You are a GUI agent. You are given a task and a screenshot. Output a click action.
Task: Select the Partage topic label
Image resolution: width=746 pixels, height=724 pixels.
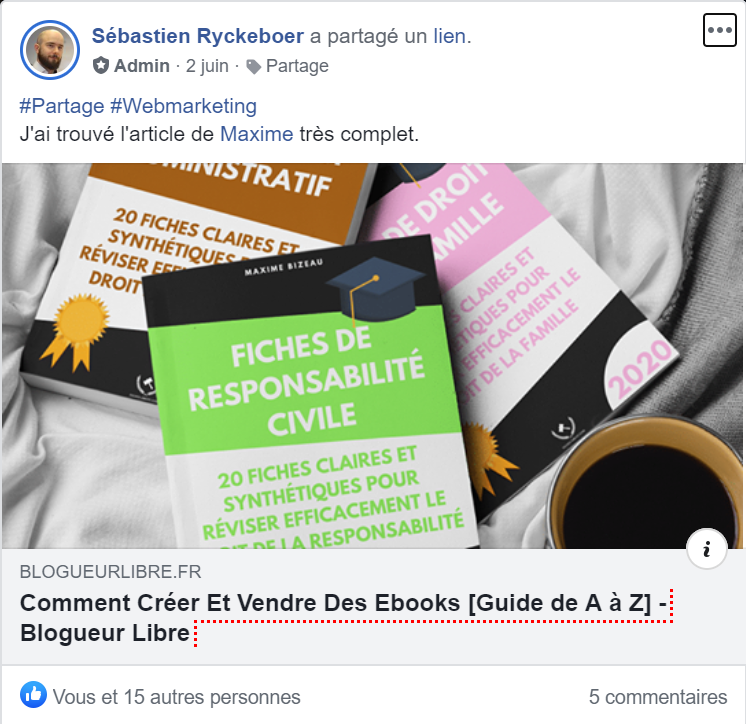[x=297, y=66]
